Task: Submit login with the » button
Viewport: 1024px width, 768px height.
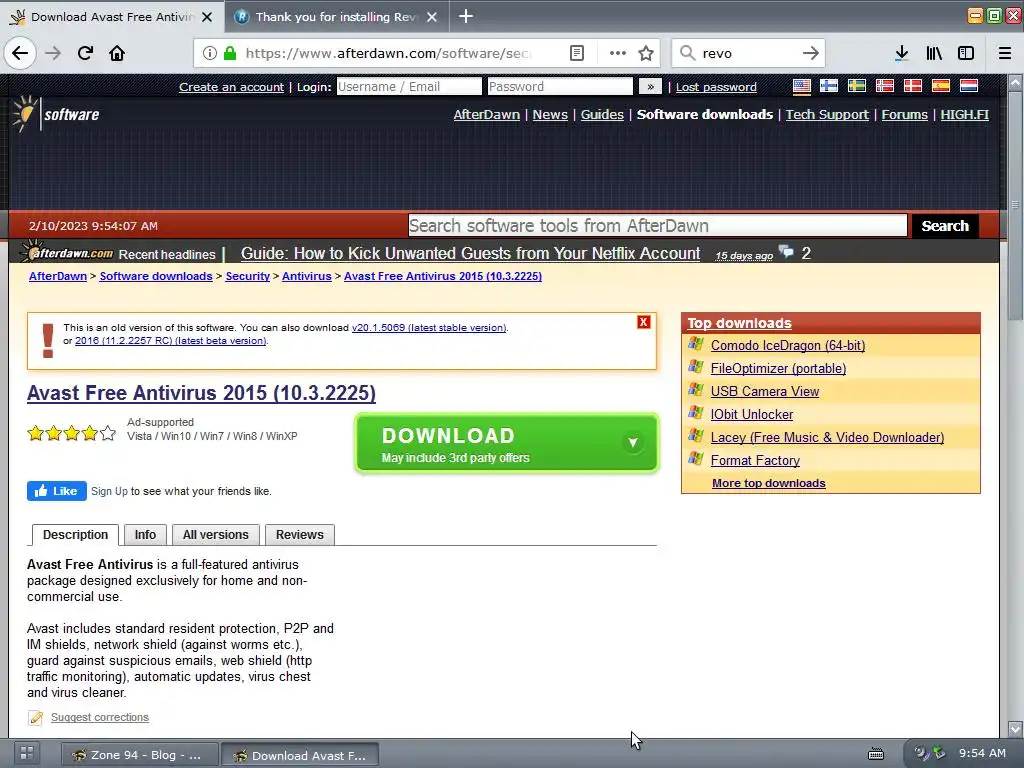Action: click(650, 86)
